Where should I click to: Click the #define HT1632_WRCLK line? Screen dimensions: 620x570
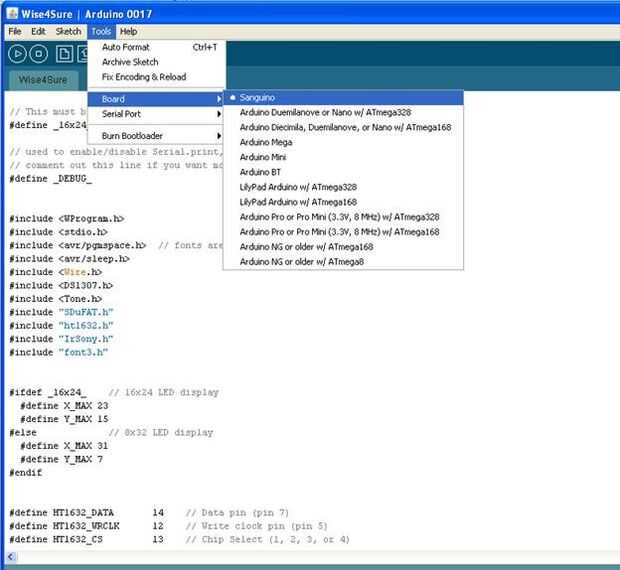point(168,527)
